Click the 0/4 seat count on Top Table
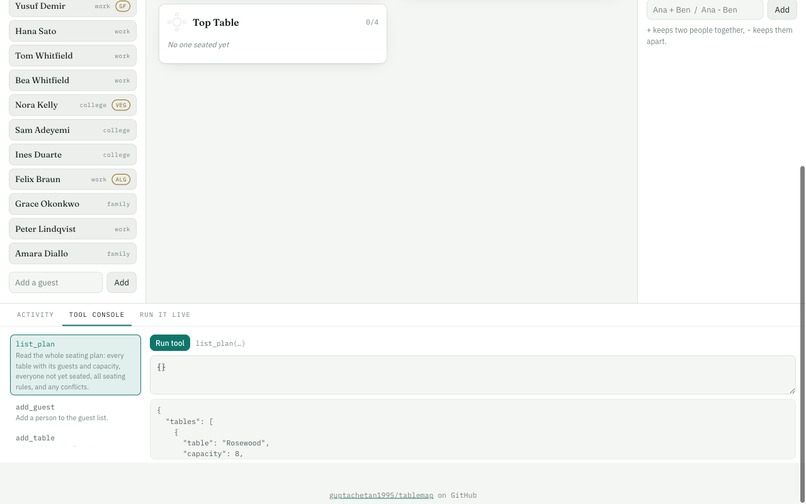The height and width of the screenshot is (504, 806). tap(372, 22)
